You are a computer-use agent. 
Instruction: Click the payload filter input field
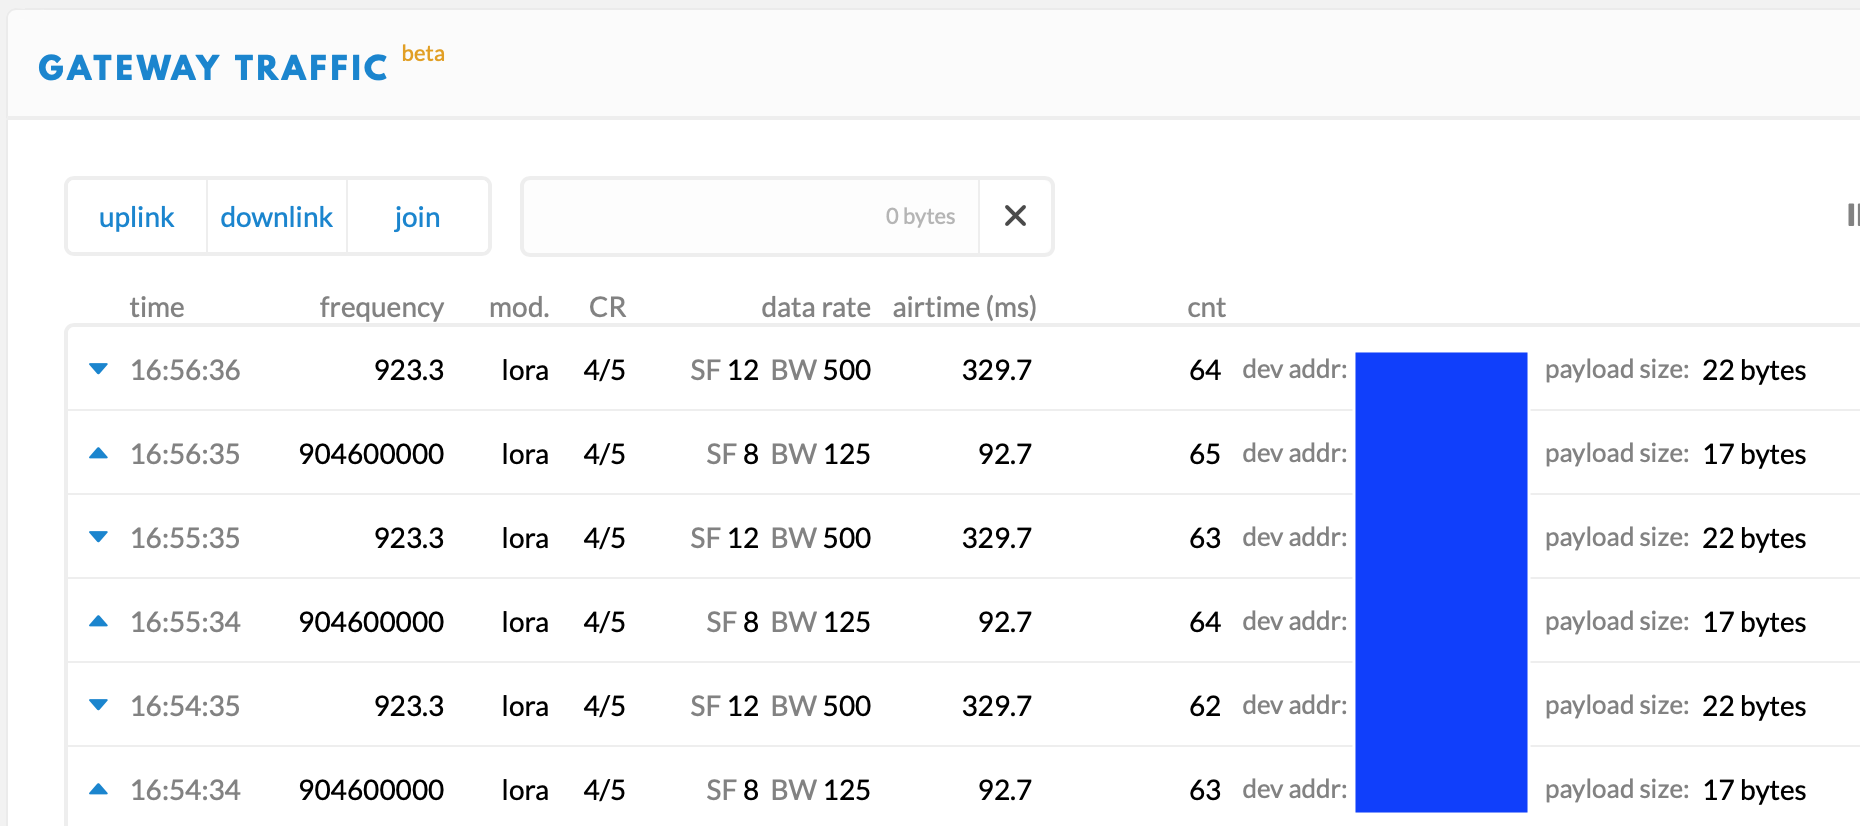pos(750,216)
